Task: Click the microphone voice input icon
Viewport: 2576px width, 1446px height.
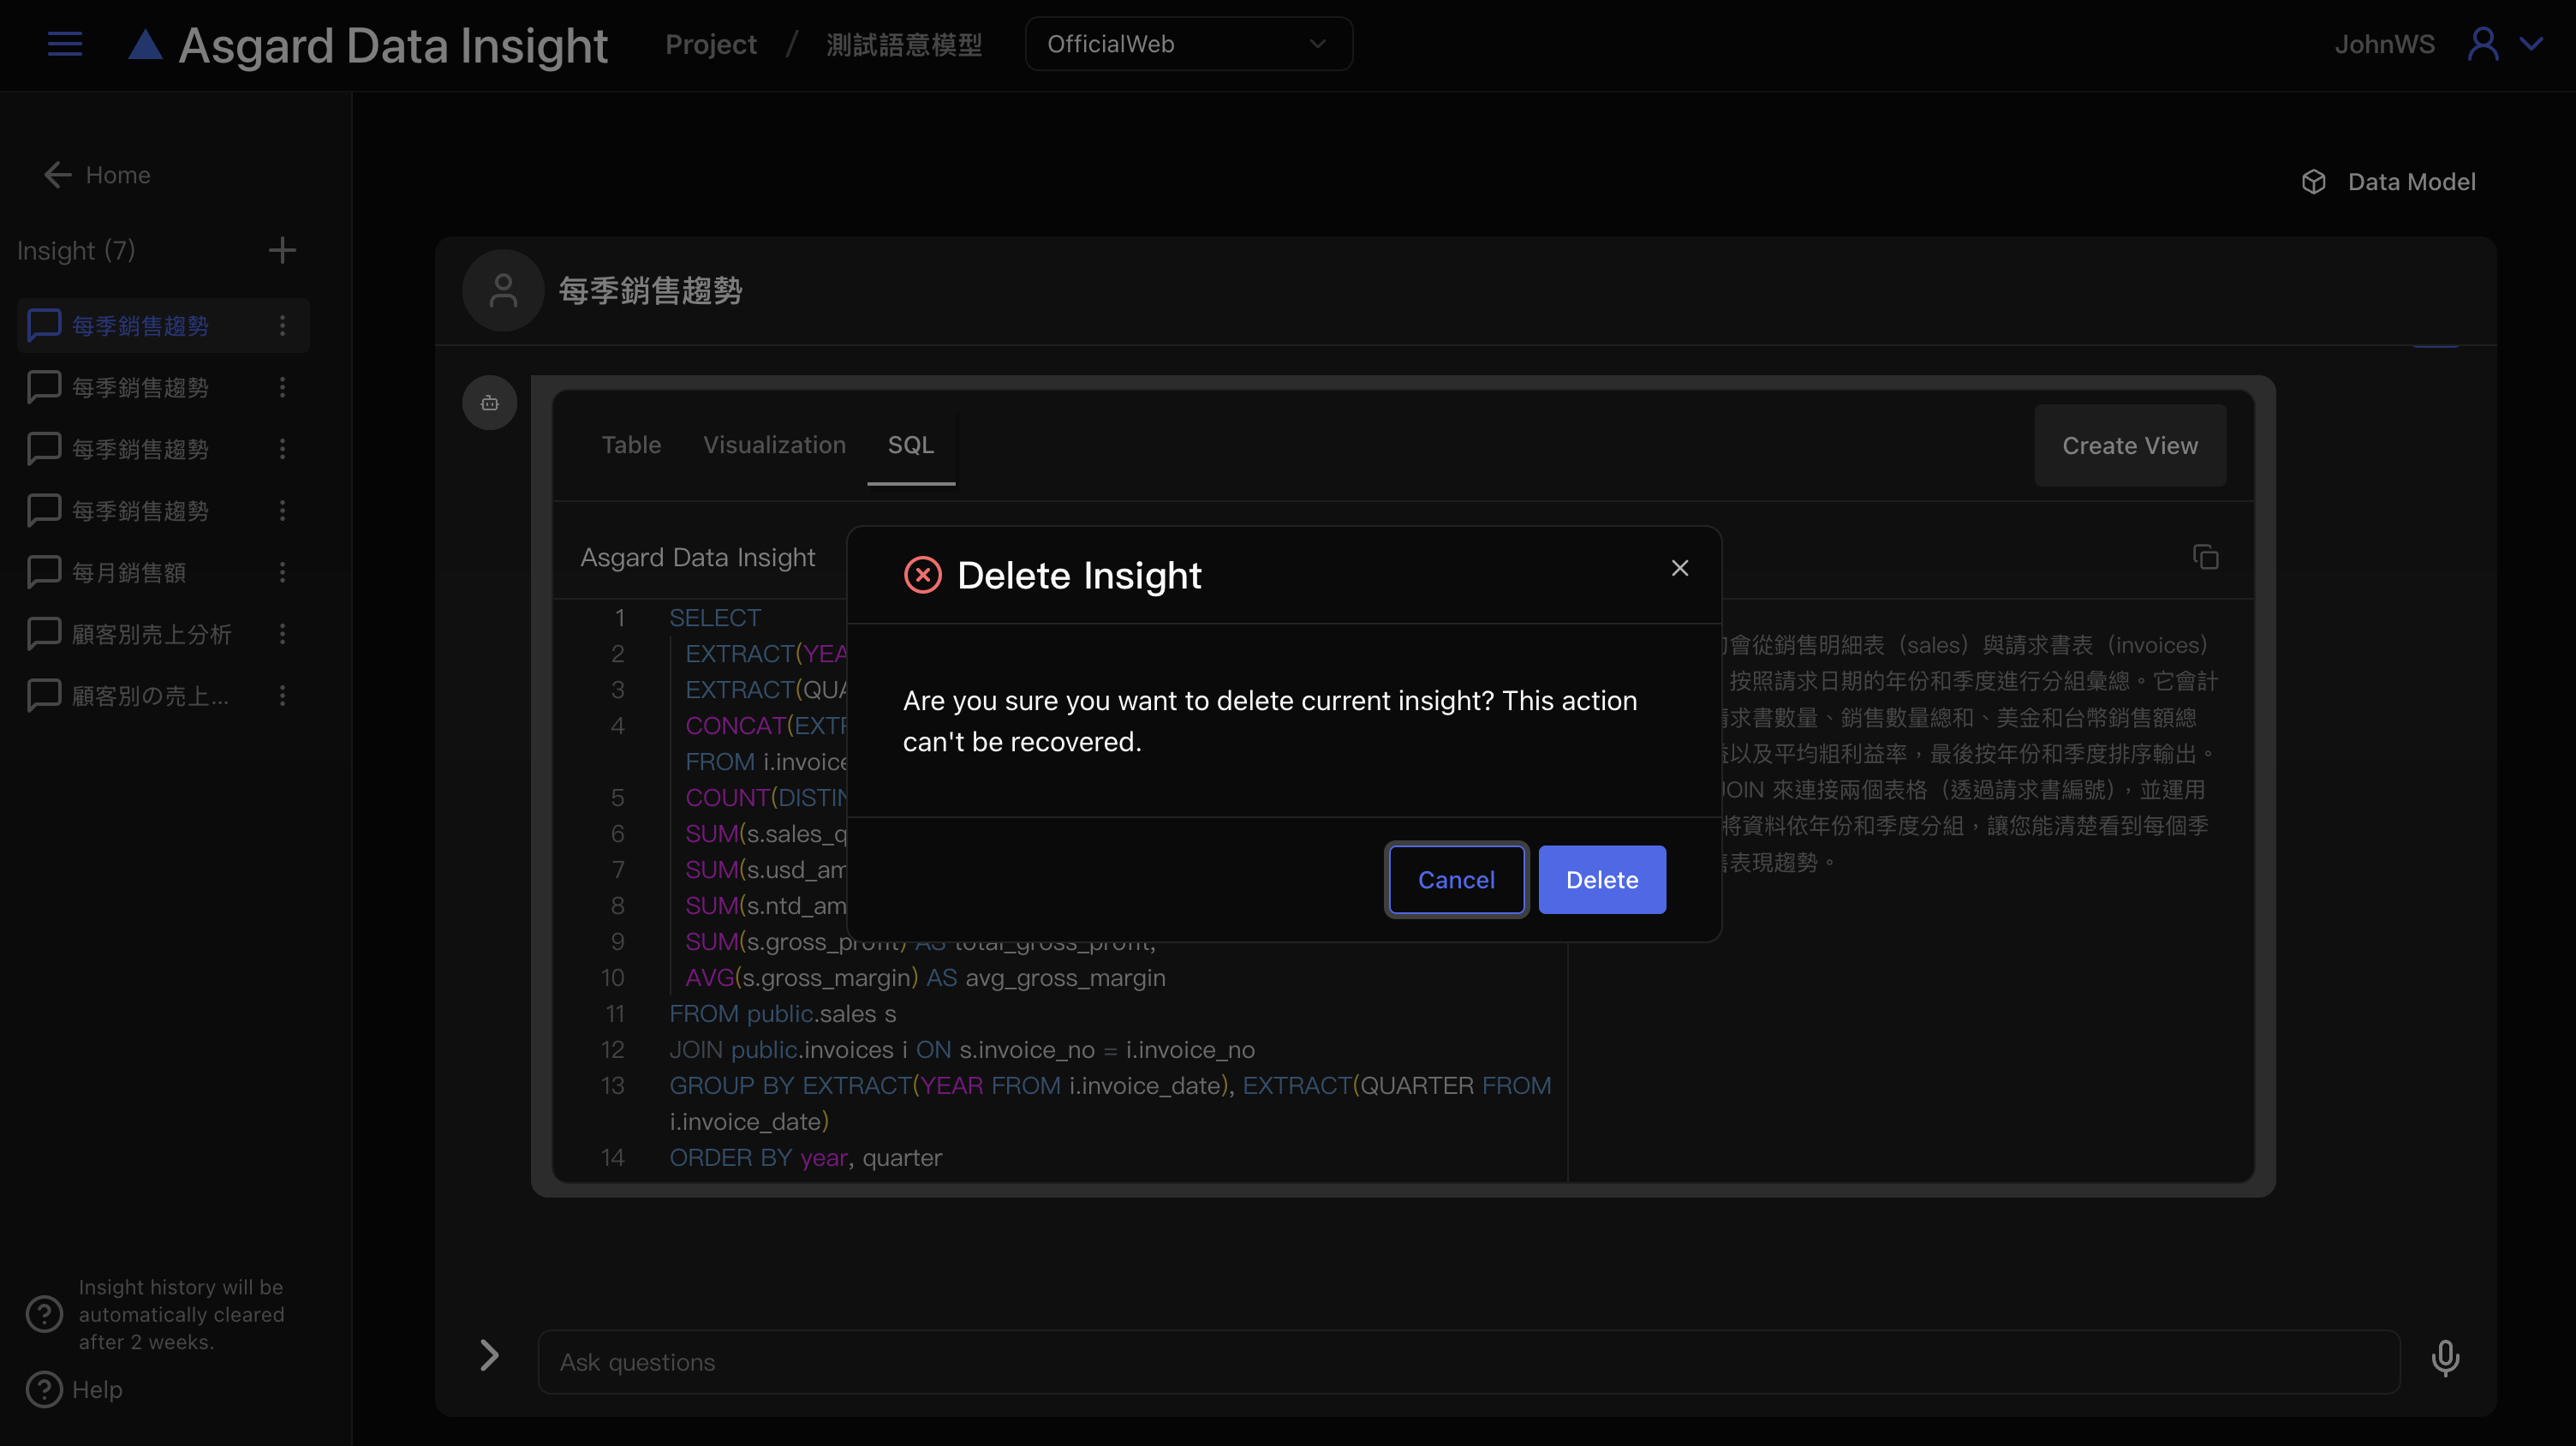Action: (x=2444, y=1359)
